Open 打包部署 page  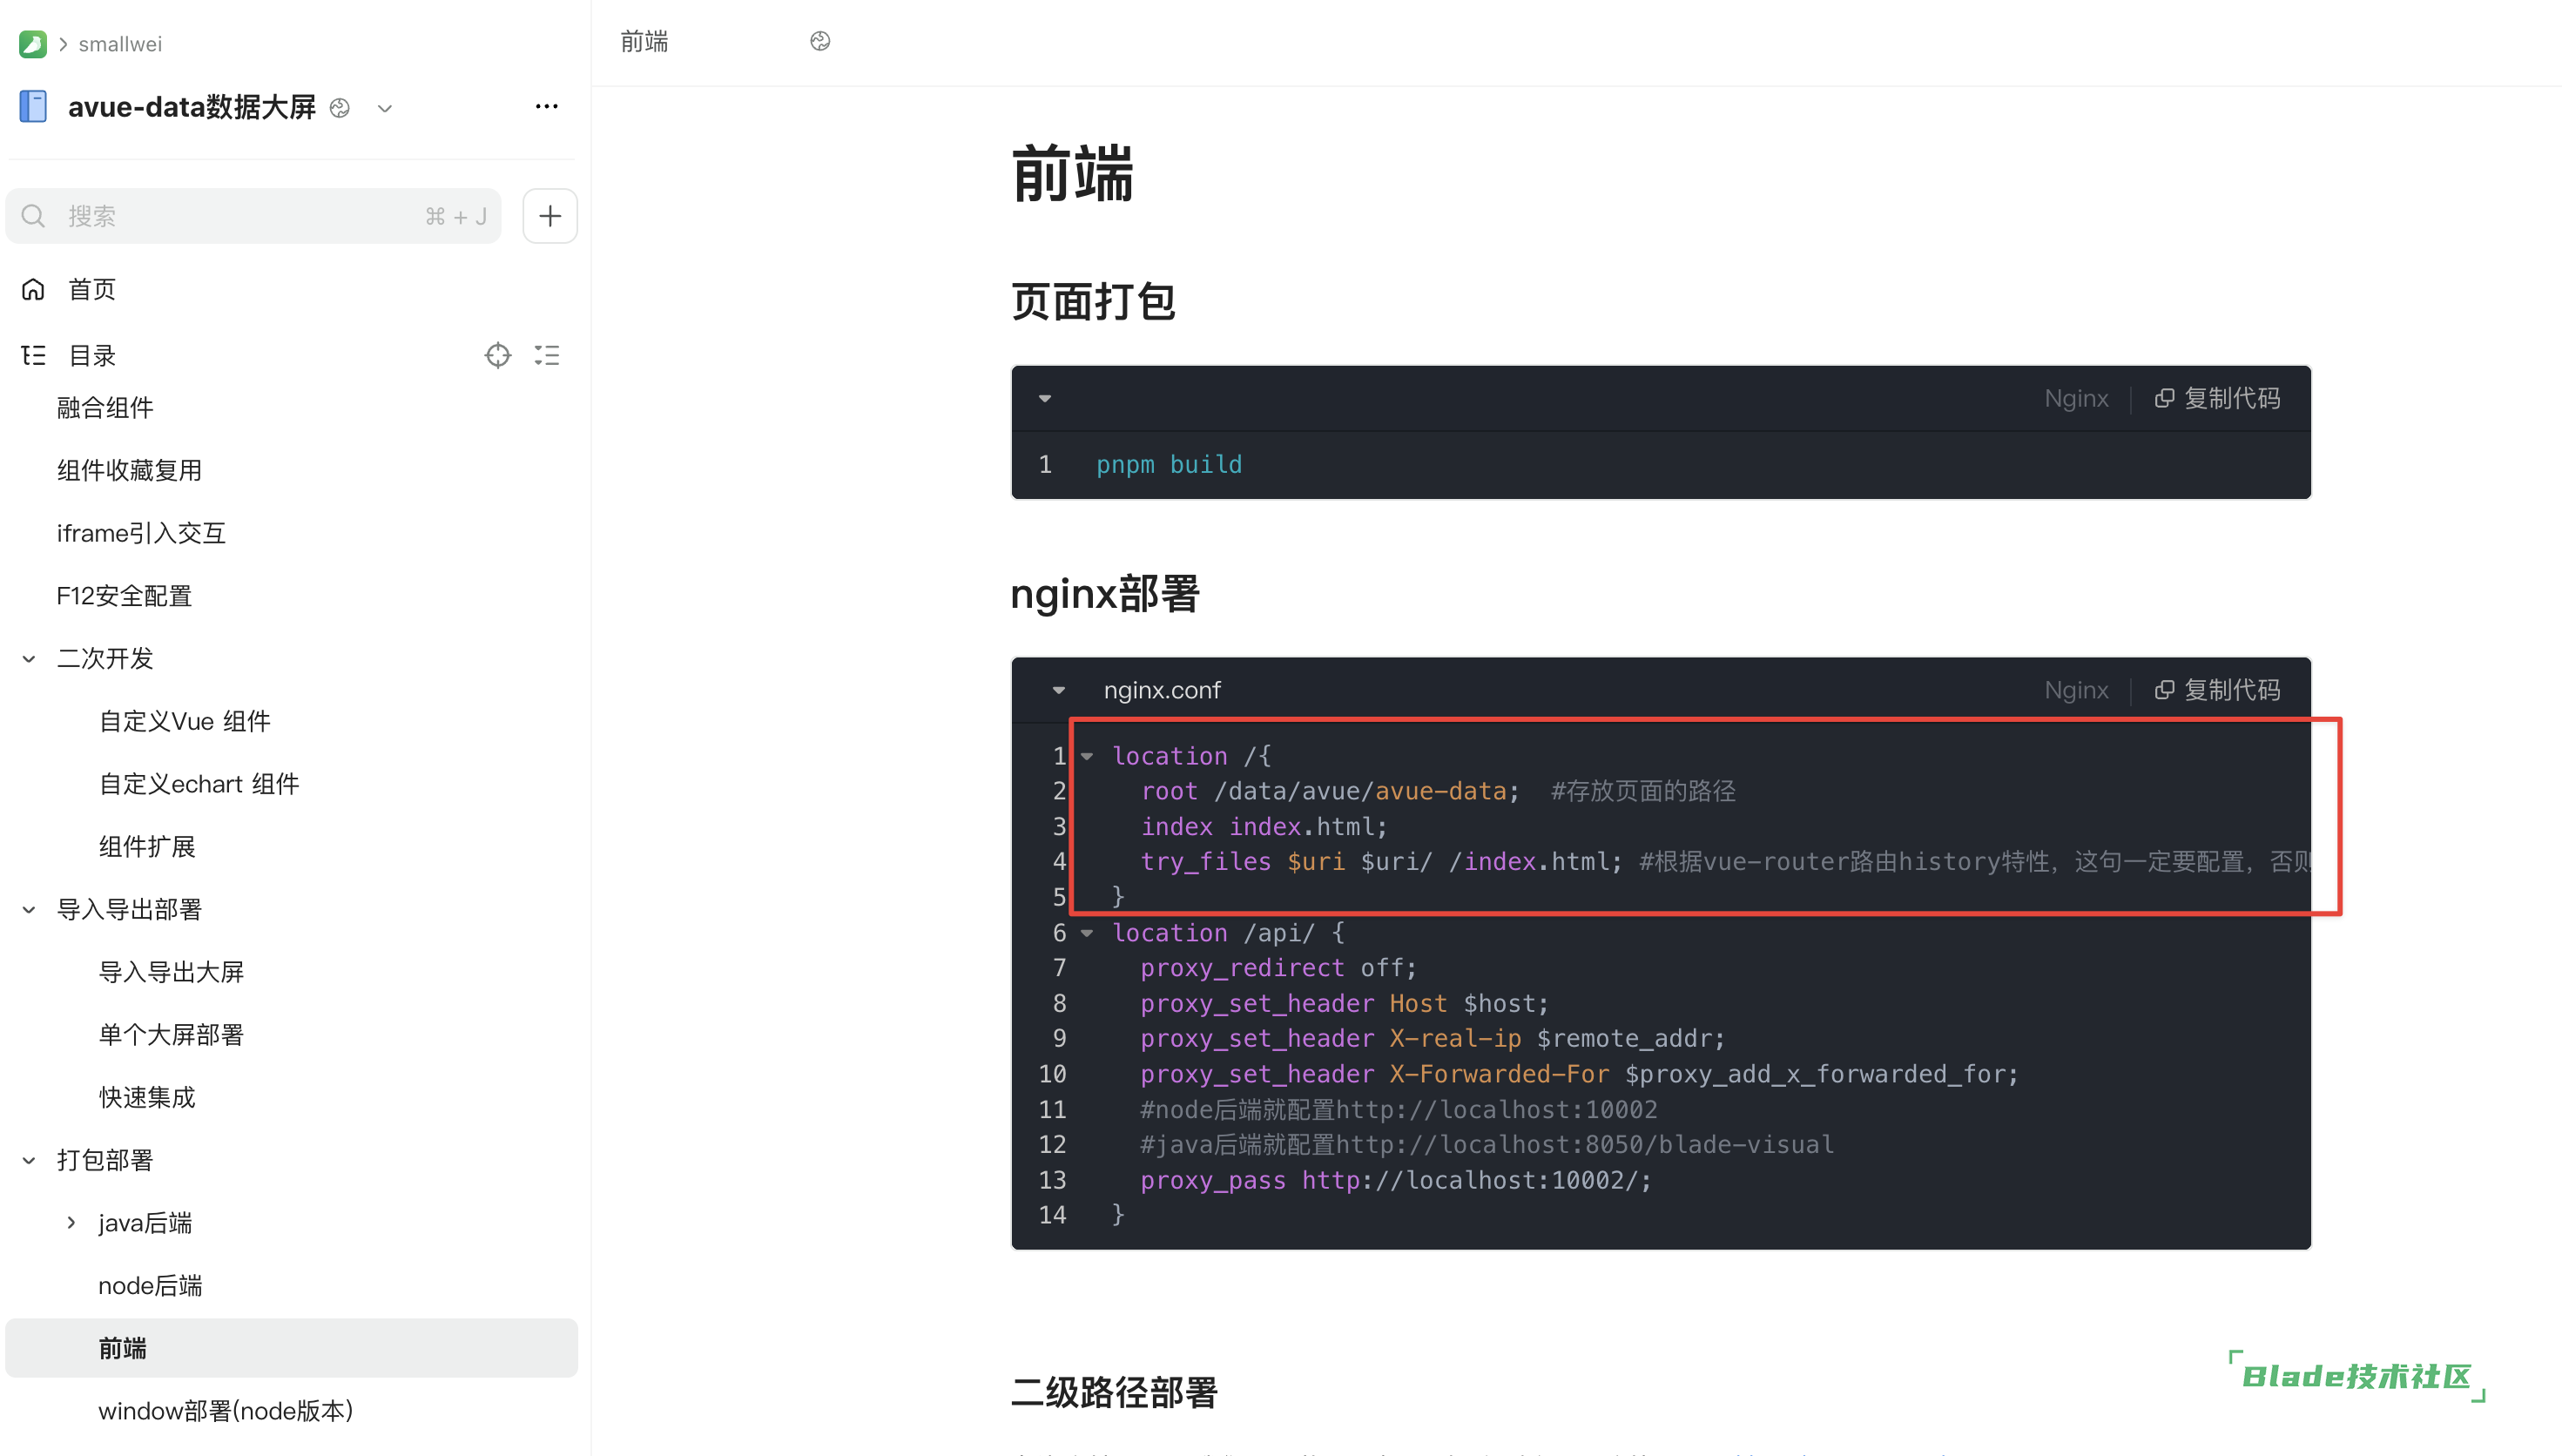point(105,1160)
